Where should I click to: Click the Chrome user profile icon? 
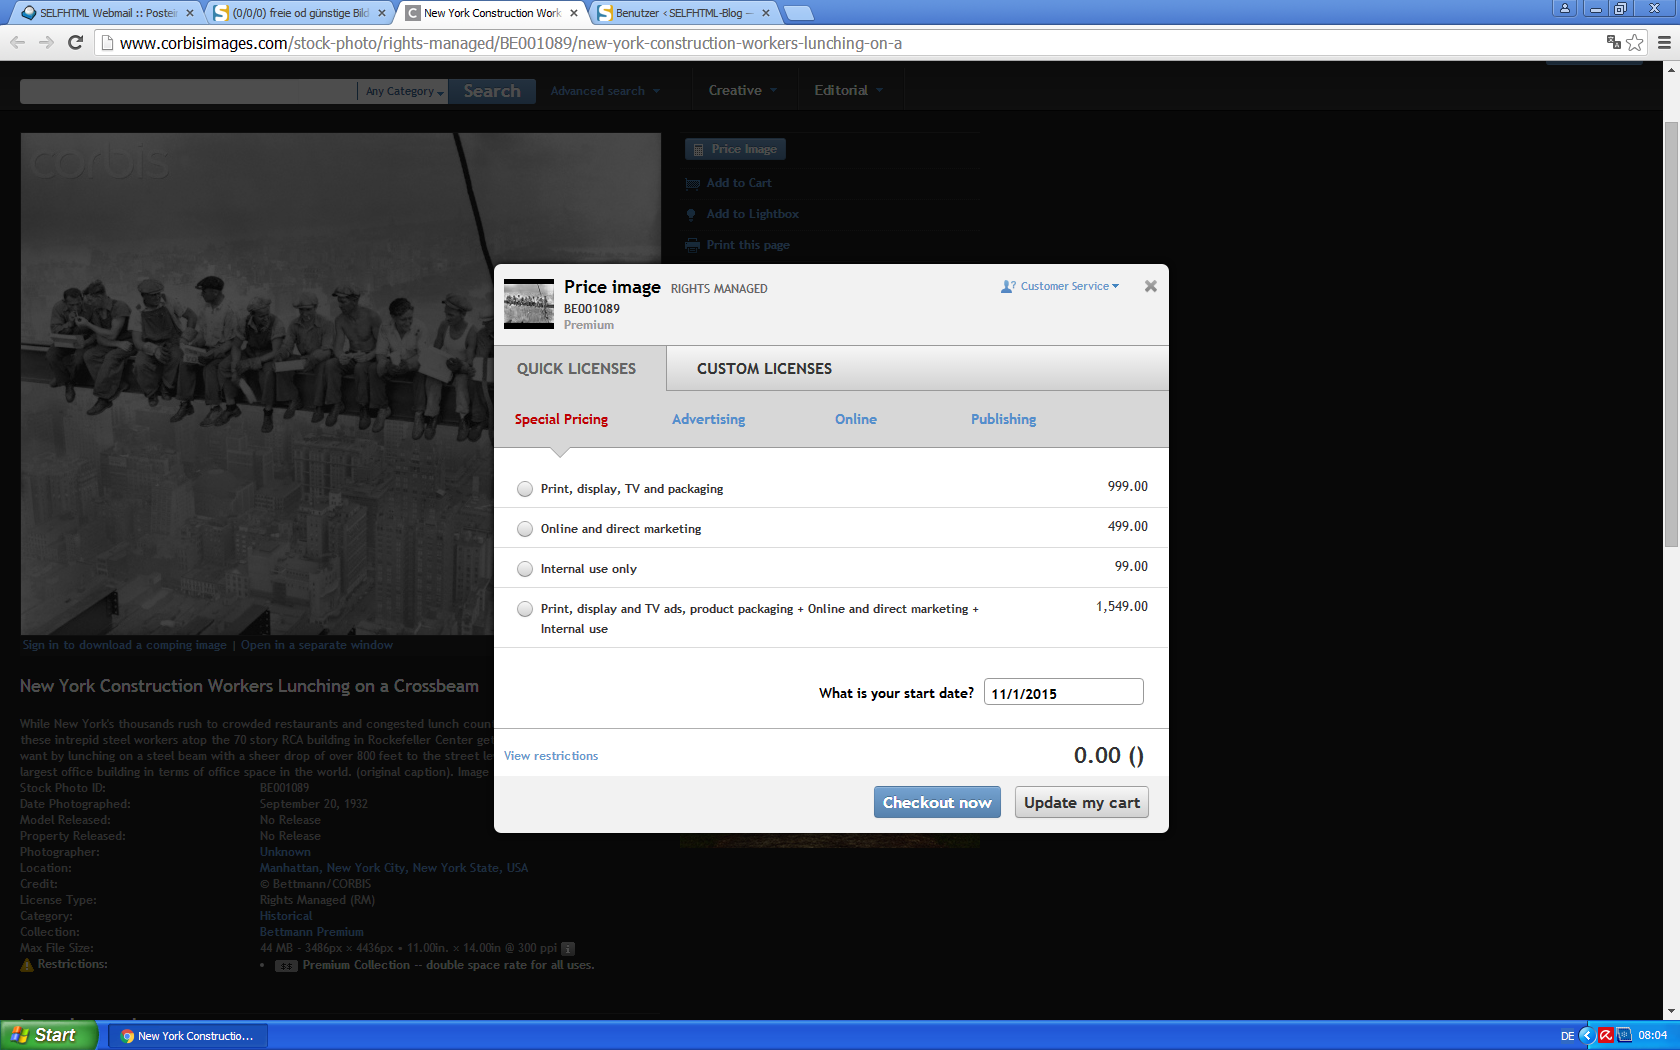click(1565, 8)
